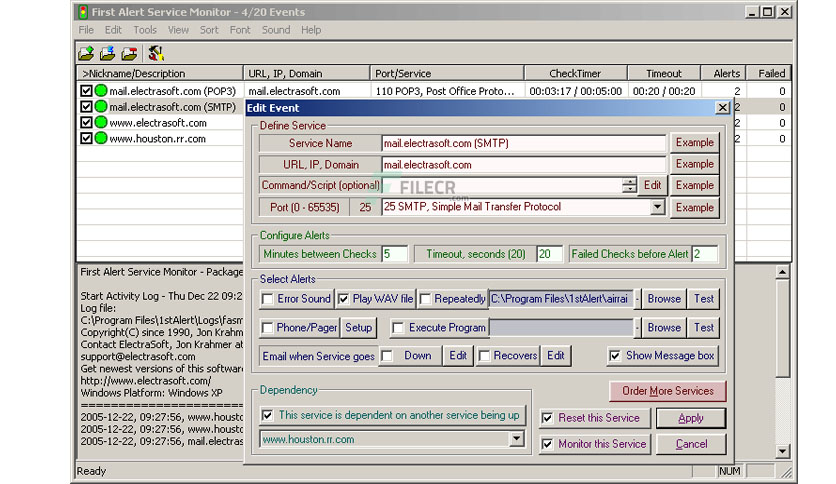Click the delete event folder icon with red minus
Image resolution: width=836 pixels, height=484 pixels.
click(130, 53)
